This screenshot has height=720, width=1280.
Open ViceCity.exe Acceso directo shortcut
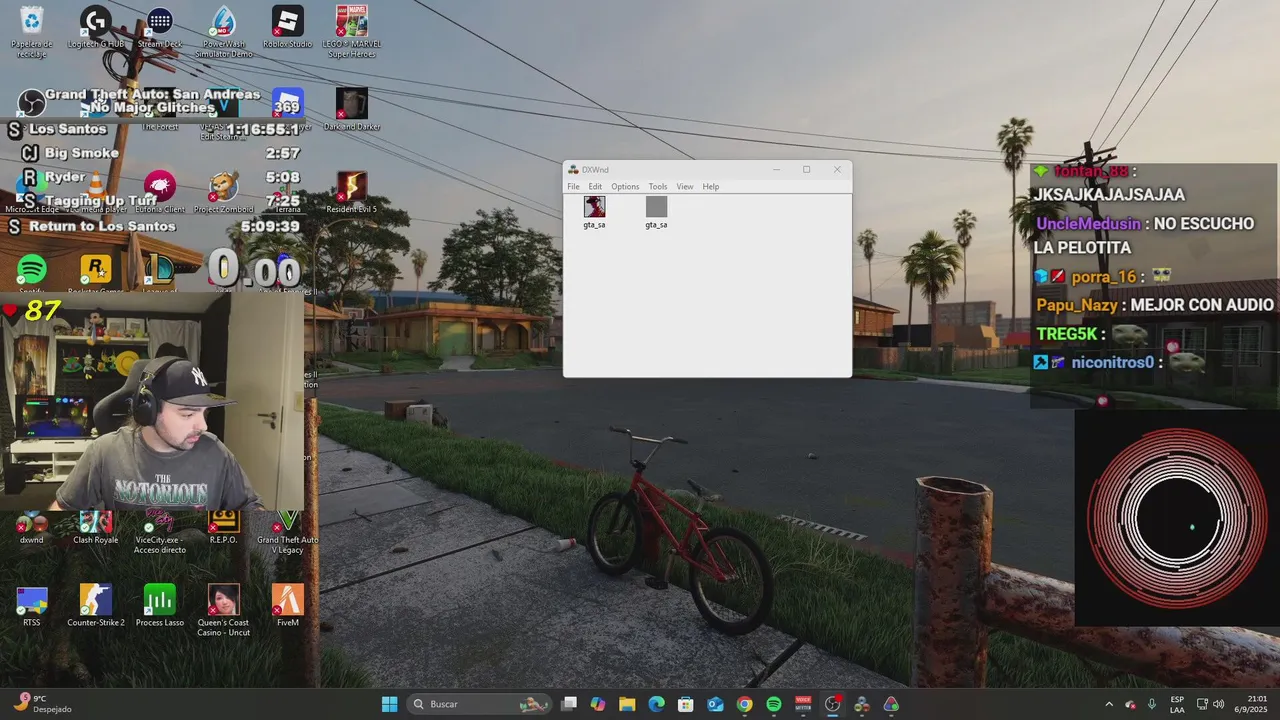click(160, 530)
